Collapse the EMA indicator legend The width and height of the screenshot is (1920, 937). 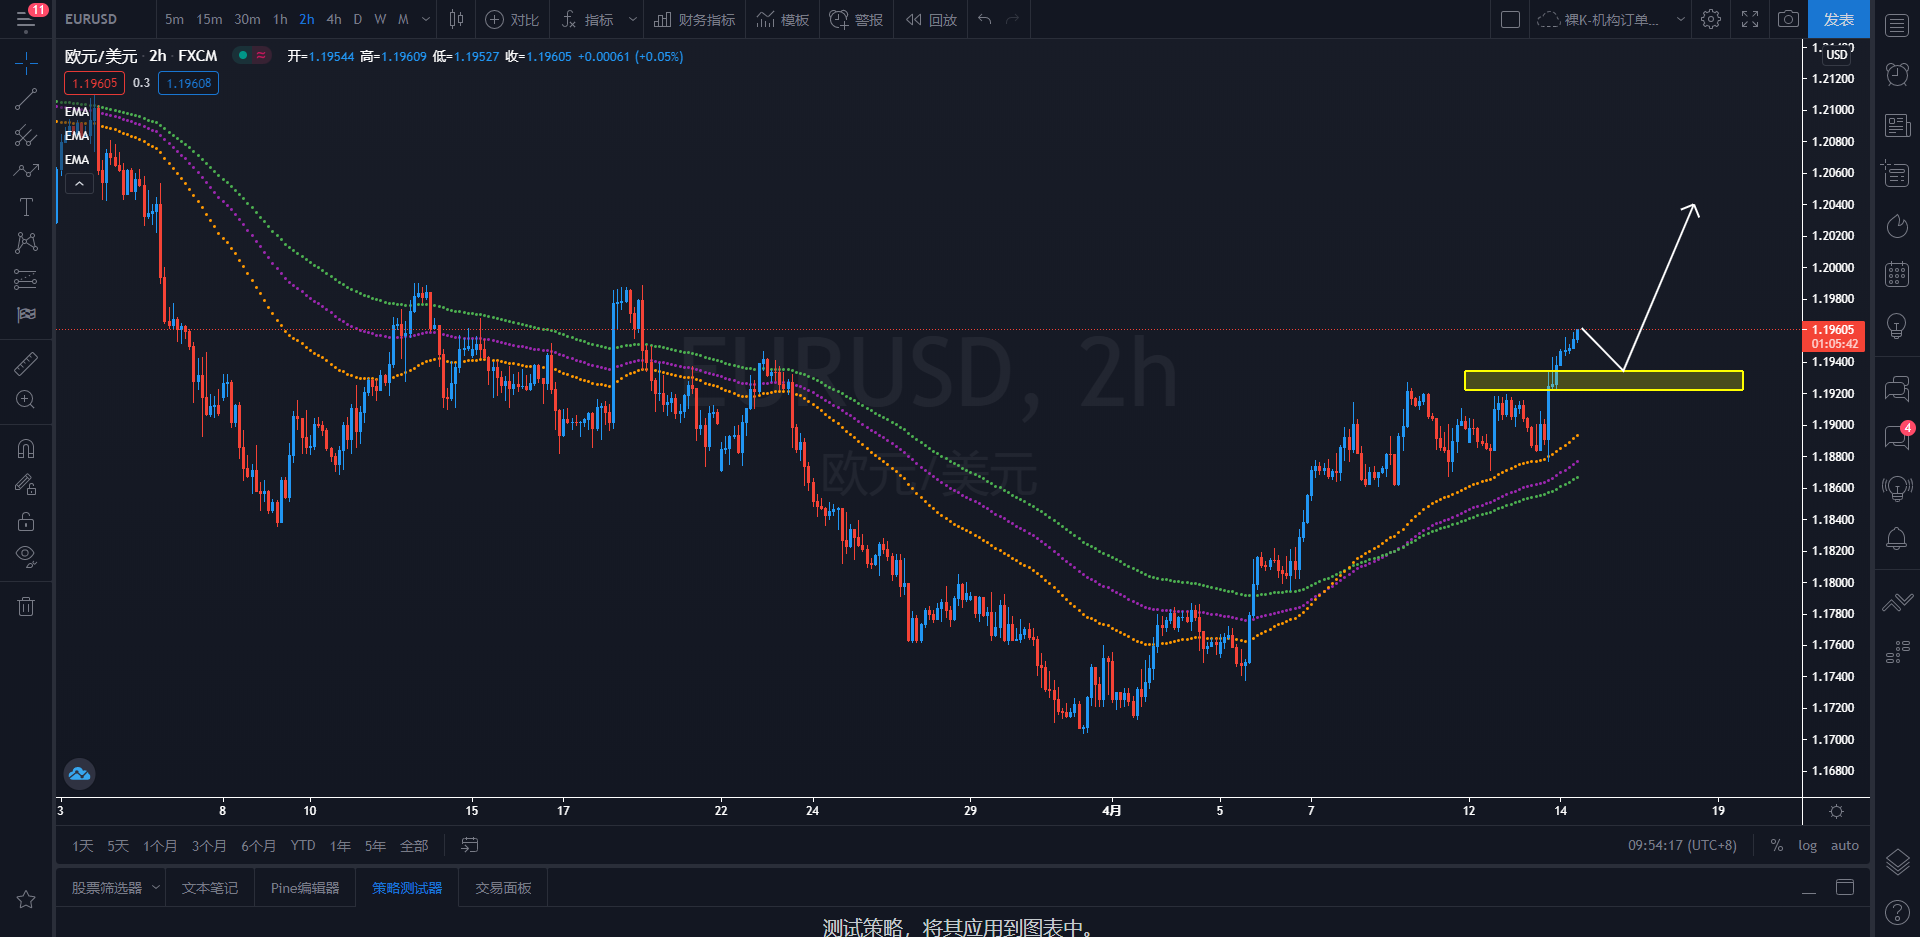tap(79, 183)
